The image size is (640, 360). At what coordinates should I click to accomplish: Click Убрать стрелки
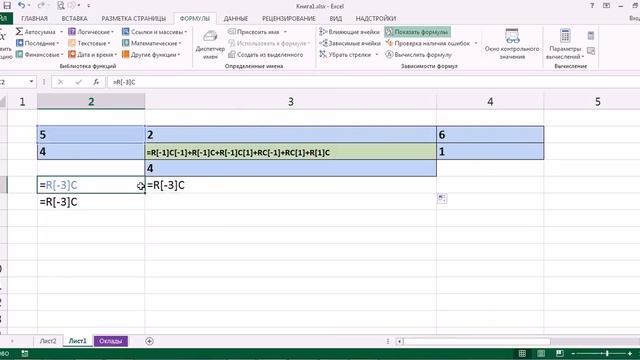[345, 55]
